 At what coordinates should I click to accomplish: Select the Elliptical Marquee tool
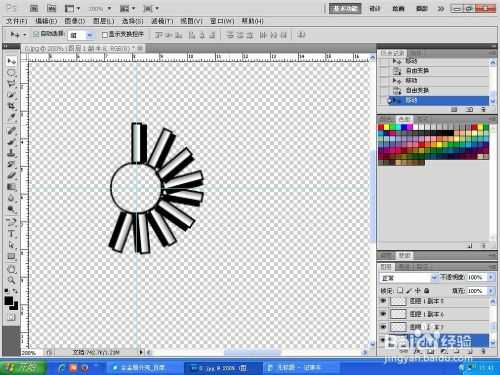pyautogui.click(x=12, y=72)
